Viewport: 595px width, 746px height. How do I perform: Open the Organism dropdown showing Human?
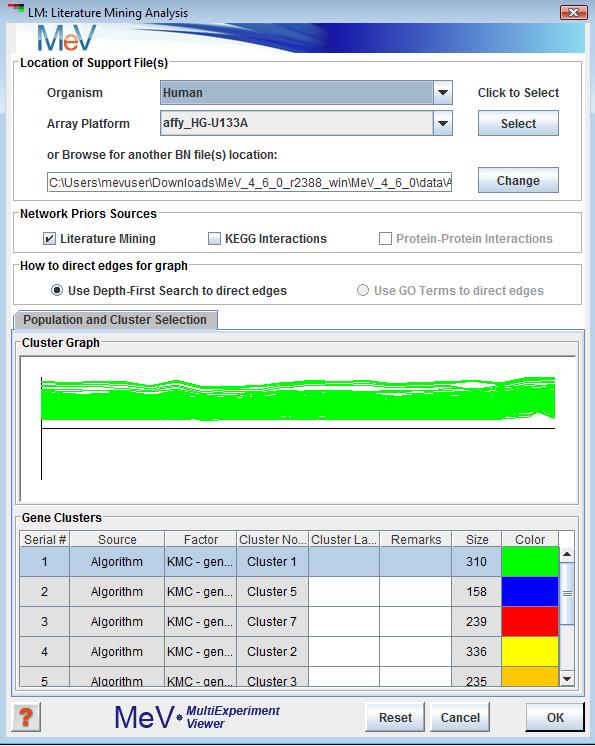click(306, 92)
